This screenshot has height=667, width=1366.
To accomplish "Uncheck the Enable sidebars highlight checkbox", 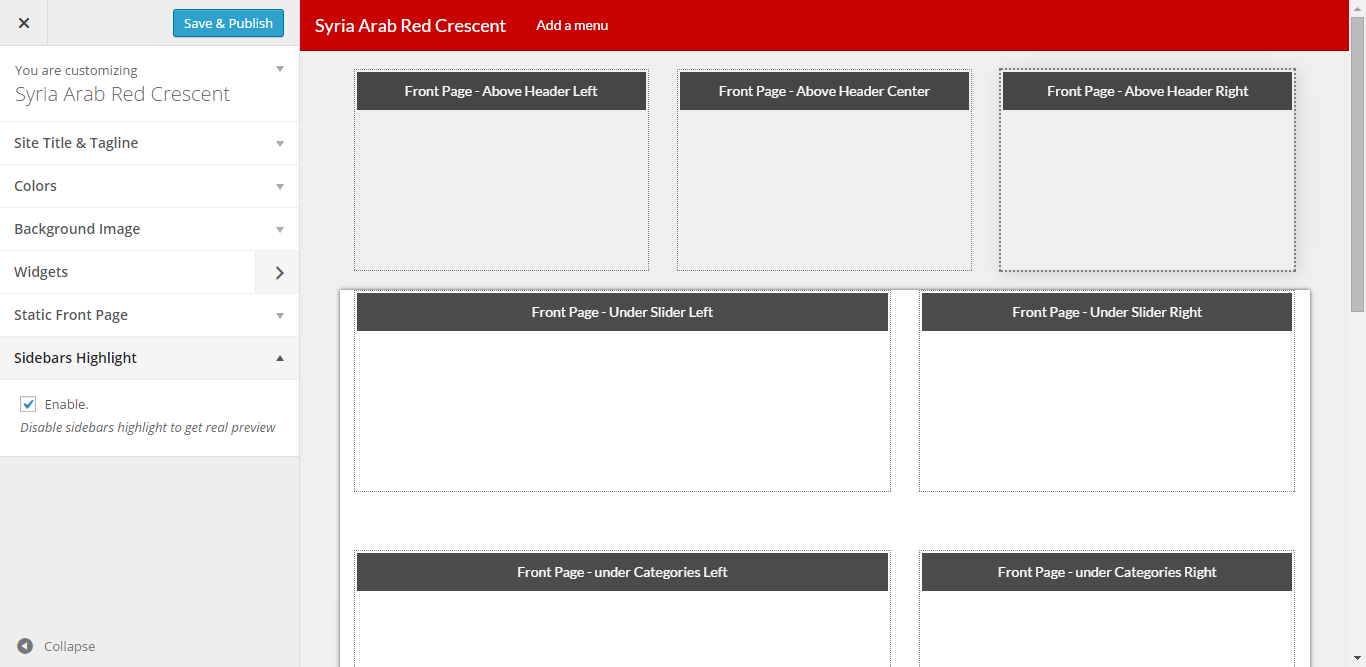I will 28,404.
